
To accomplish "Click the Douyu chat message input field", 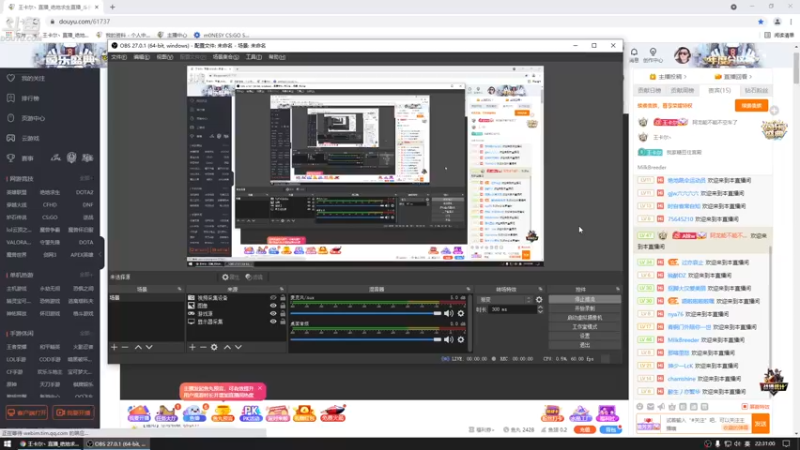I will (707, 423).
